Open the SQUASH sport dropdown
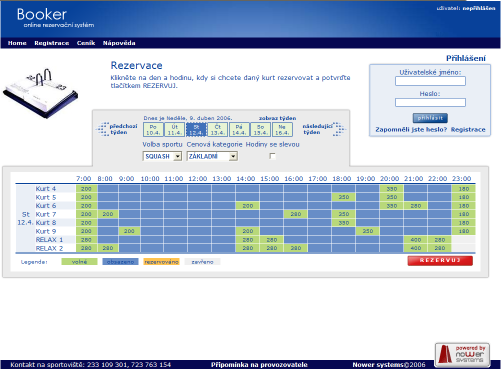The height and width of the screenshot is (369, 501). (162, 156)
